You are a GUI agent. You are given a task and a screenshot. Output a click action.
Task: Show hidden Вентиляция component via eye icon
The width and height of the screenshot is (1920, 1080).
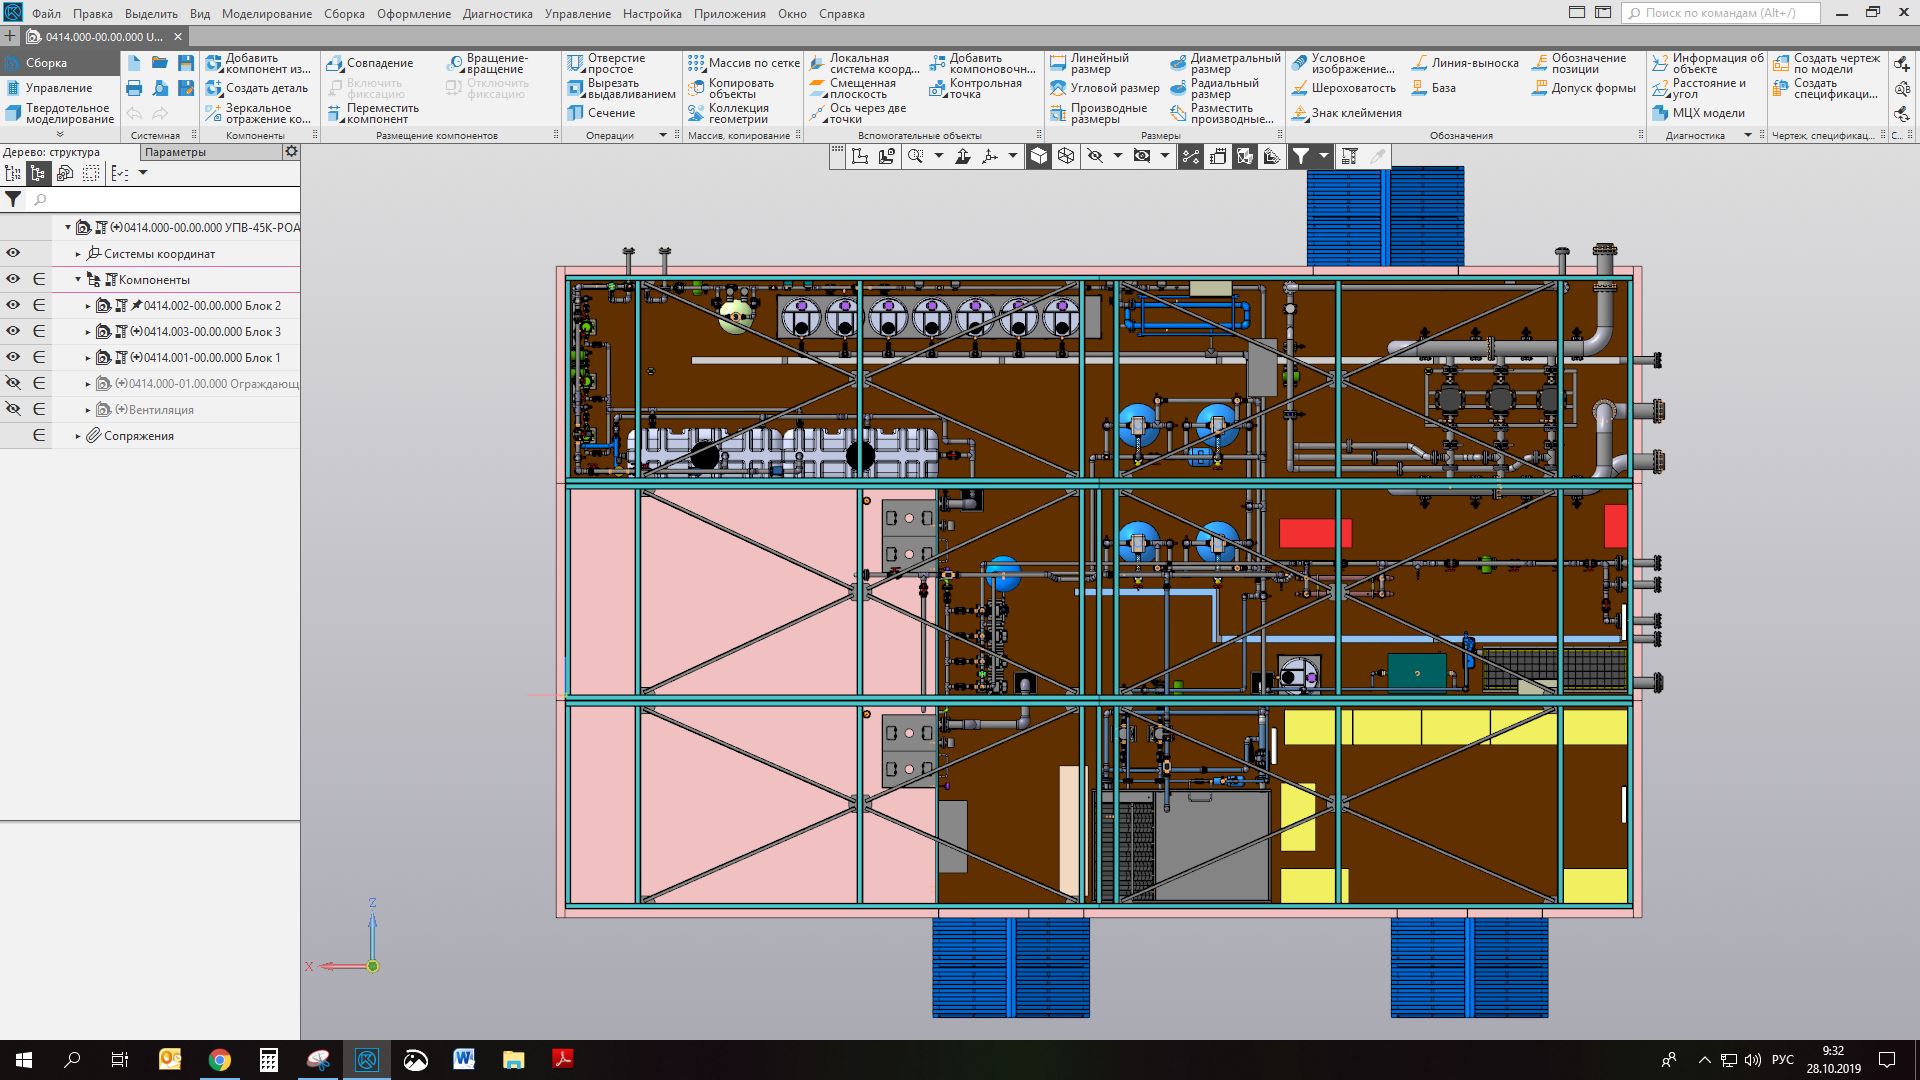click(13, 409)
